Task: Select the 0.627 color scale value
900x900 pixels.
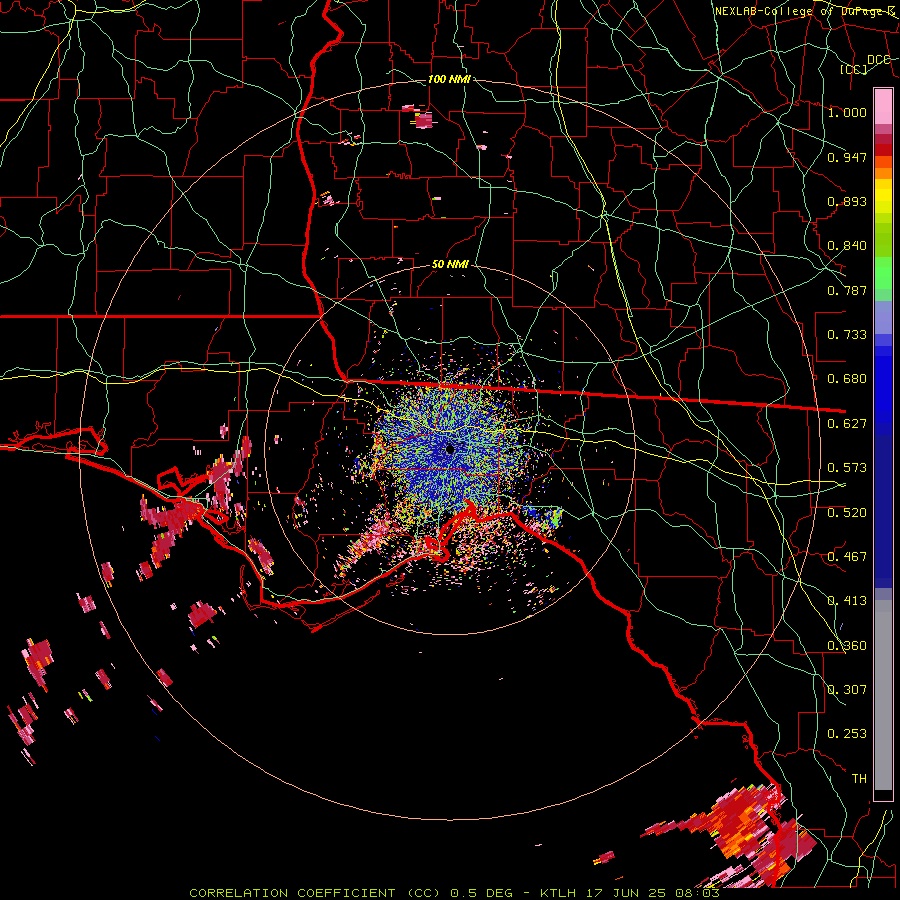Action: pyautogui.click(x=847, y=424)
